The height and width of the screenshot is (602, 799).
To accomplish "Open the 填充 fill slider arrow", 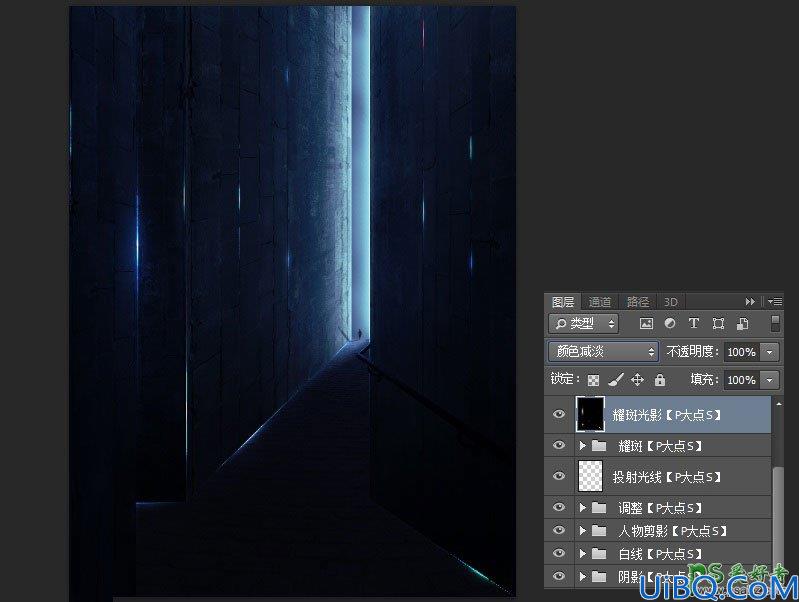I will click(x=769, y=380).
